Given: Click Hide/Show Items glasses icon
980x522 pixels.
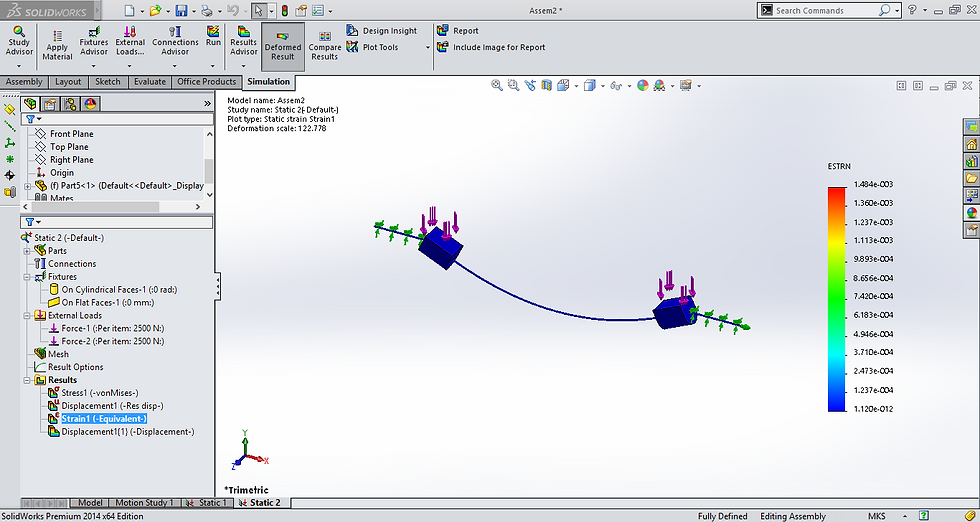Looking at the screenshot, I should (616, 86).
